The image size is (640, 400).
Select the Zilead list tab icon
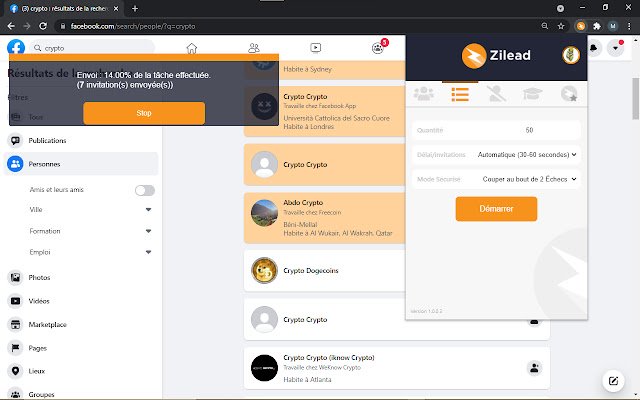[460, 94]
